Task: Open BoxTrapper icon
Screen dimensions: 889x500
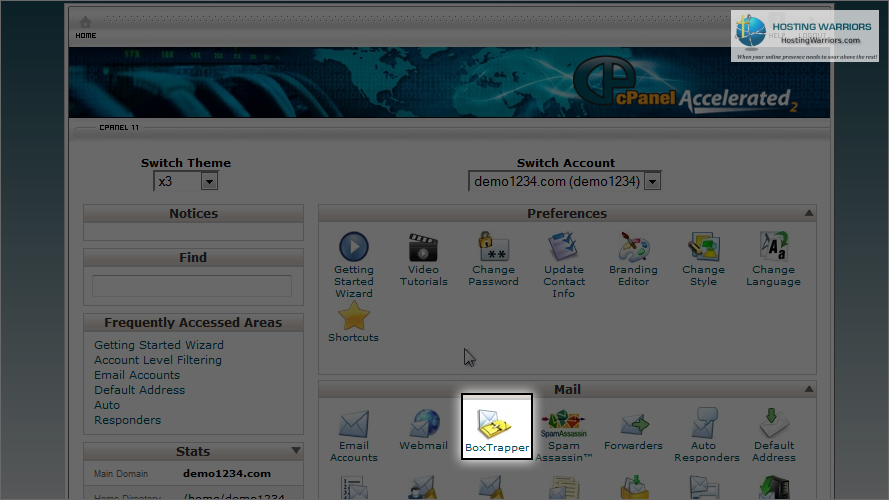Action: click(x=494, y=424)
